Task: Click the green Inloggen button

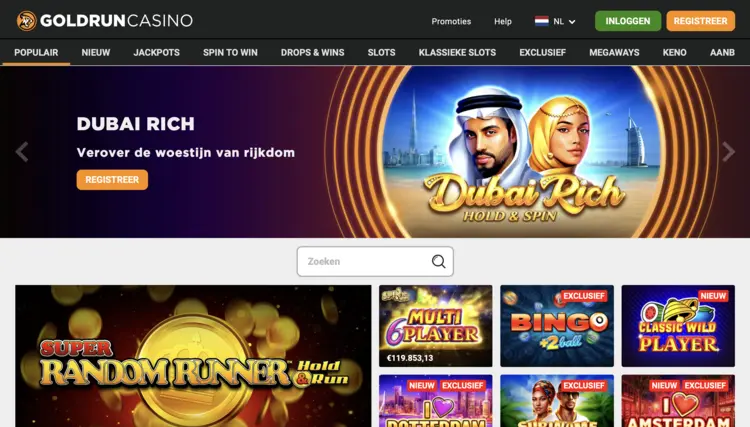Action: (x=628, y=21)
